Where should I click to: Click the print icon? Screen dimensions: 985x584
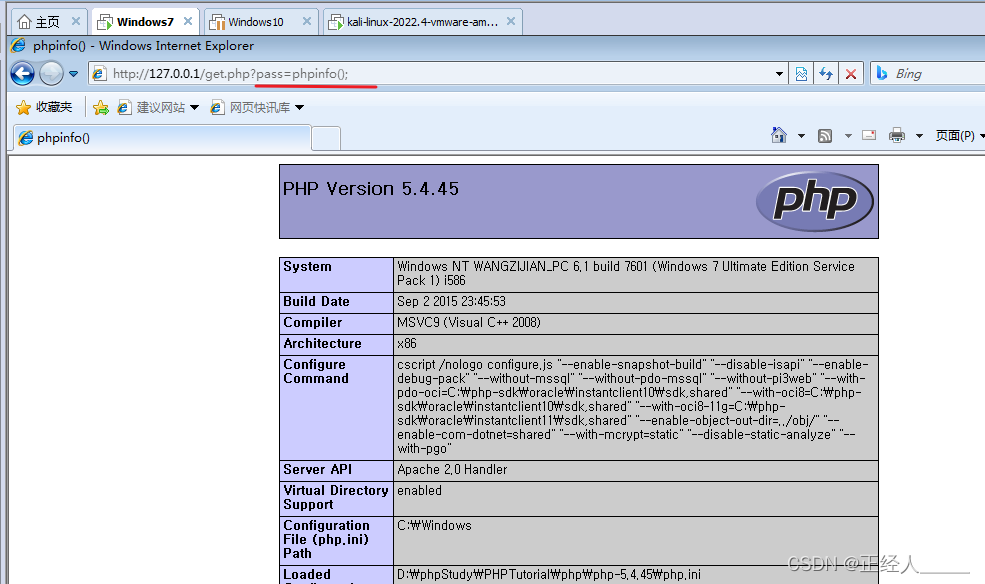[x=896, y=135]
